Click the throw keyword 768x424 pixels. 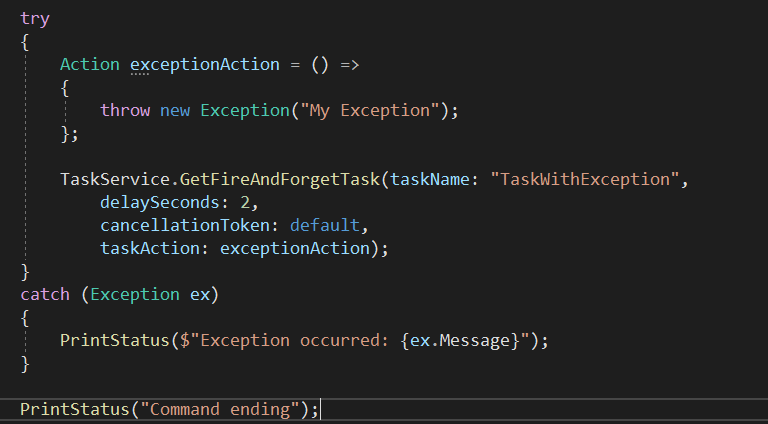point(125,110)
